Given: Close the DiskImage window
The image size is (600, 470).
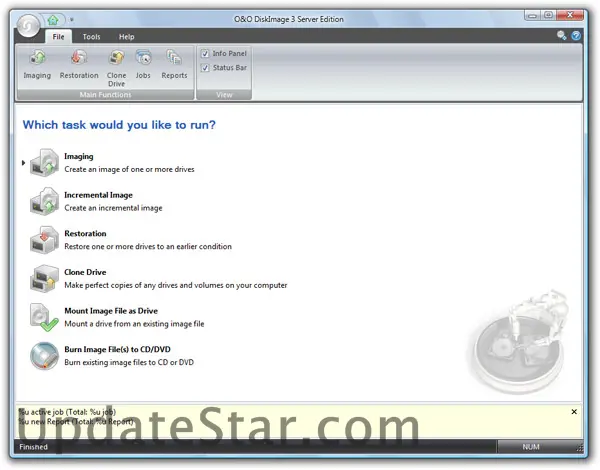Looking at the screenshot, I should pyautogui.click(x=570, y=15).
